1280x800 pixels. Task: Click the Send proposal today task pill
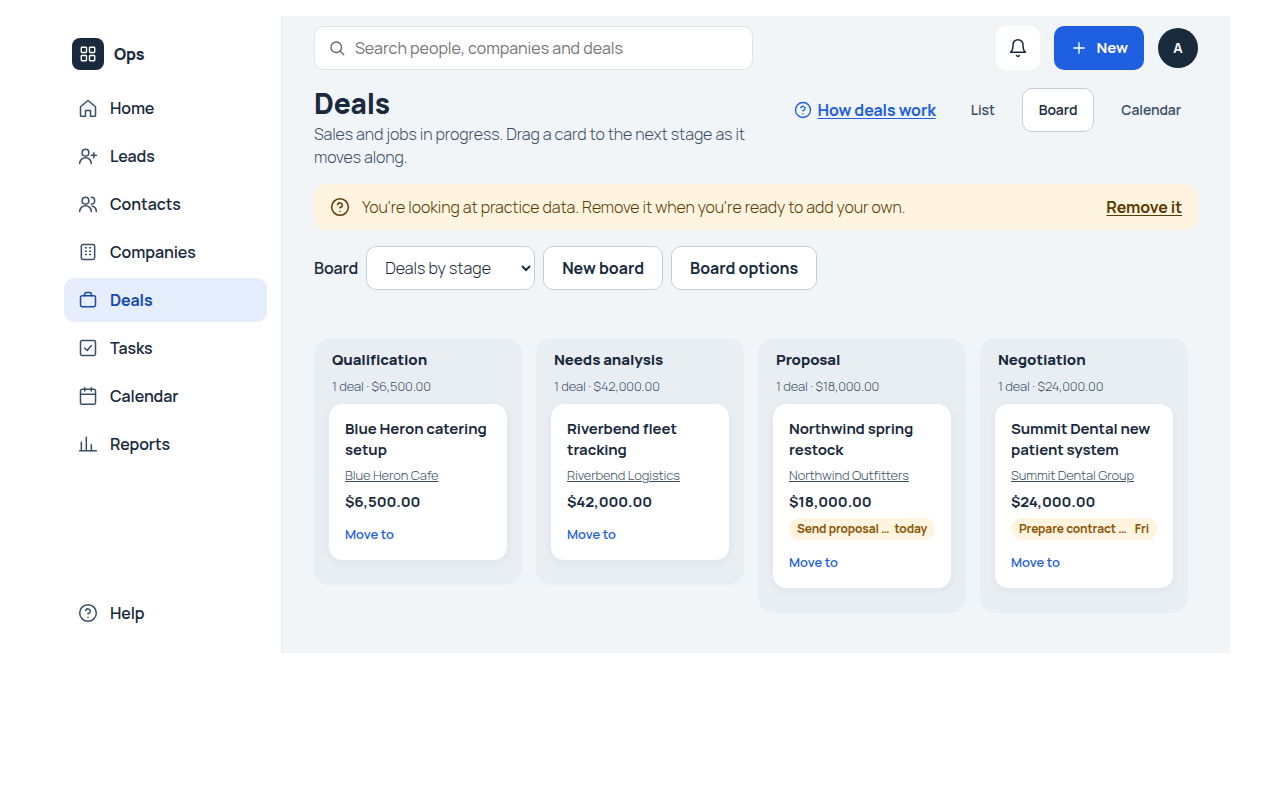(862, 529)
